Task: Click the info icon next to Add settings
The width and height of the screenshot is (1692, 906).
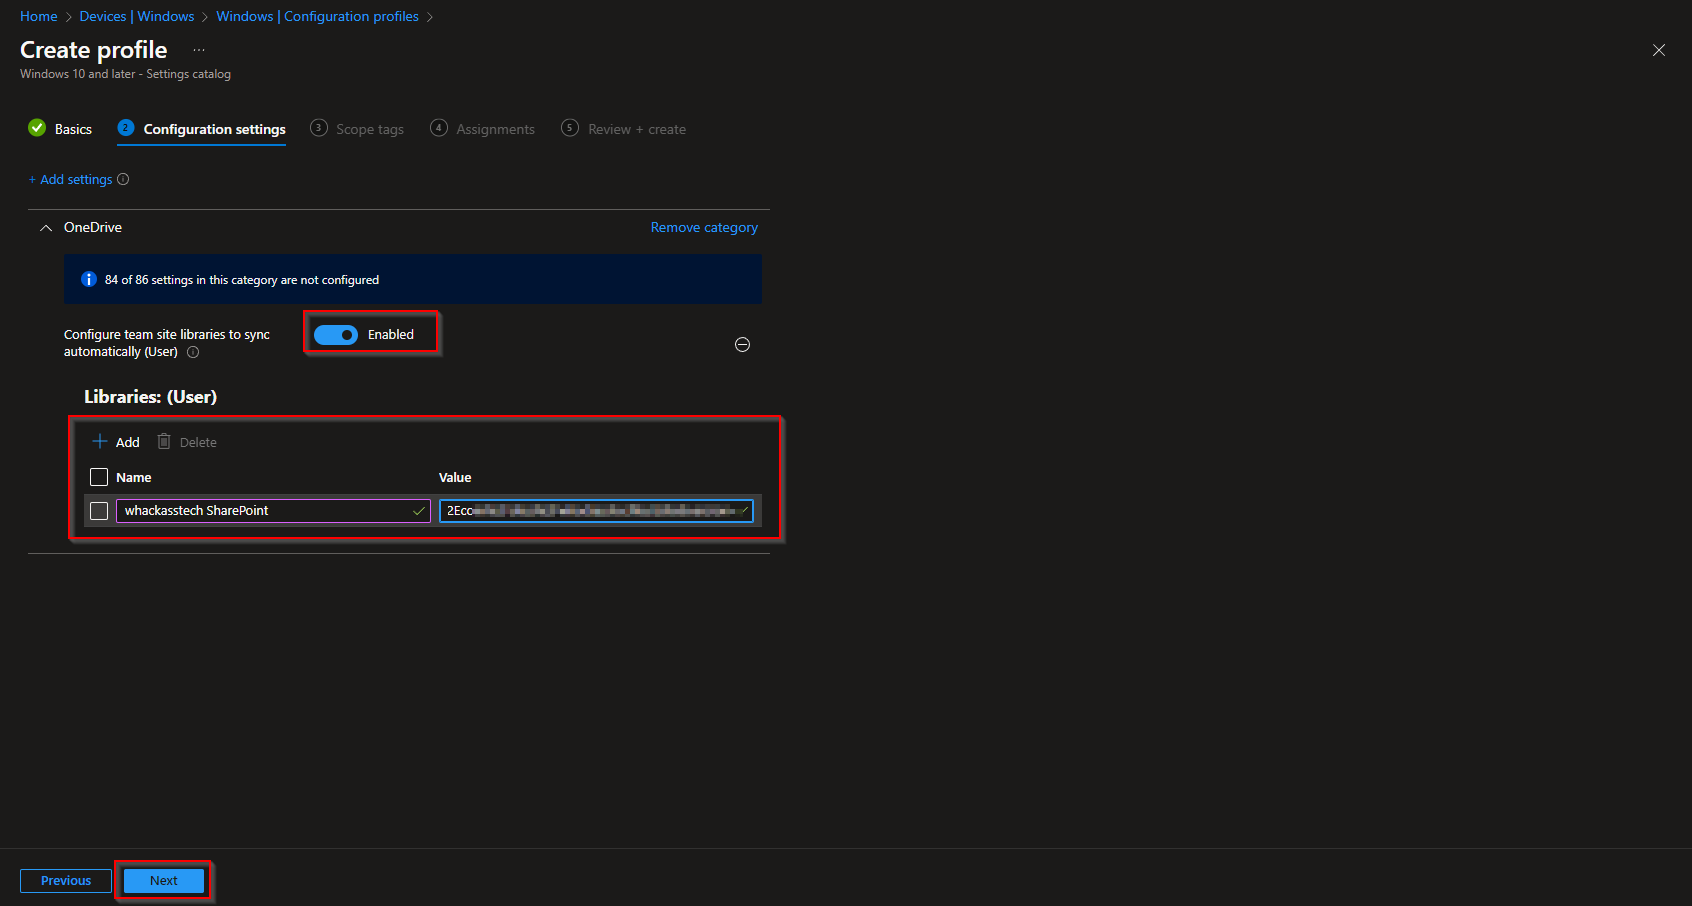Action: (123, 179)
